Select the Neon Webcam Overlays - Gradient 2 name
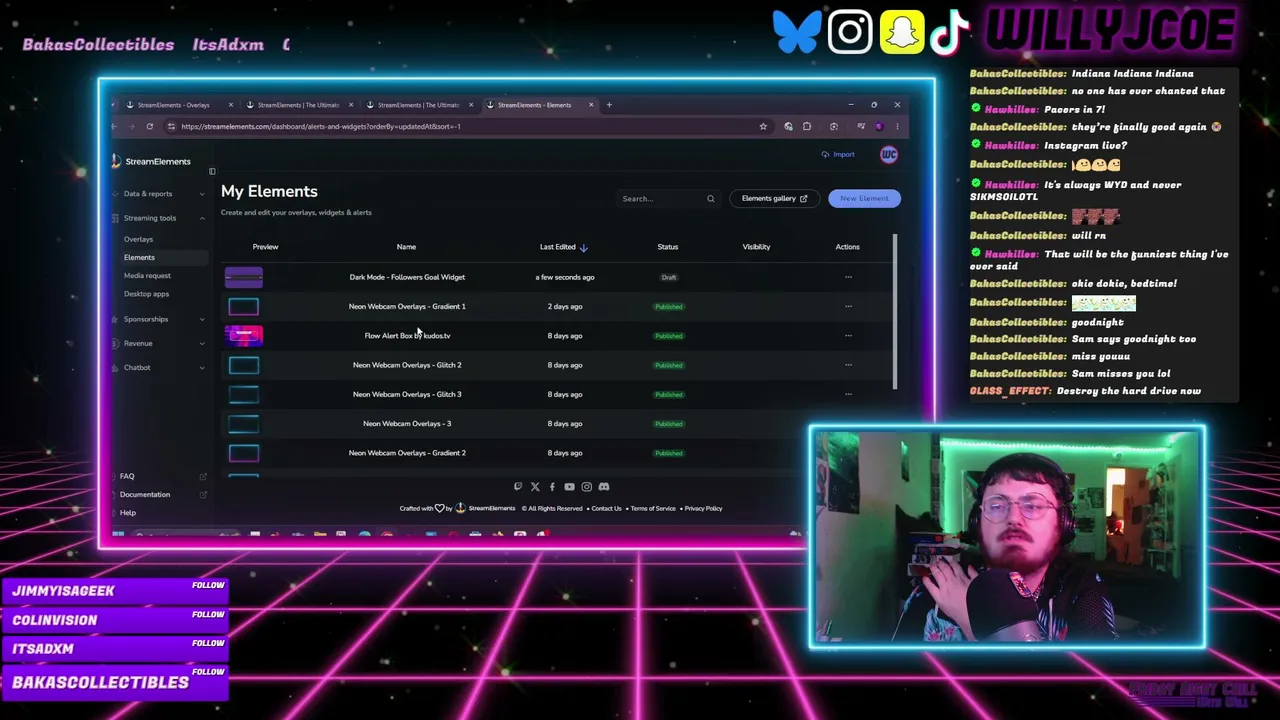This screenshot has height=720, width=1280. point(407,453)
